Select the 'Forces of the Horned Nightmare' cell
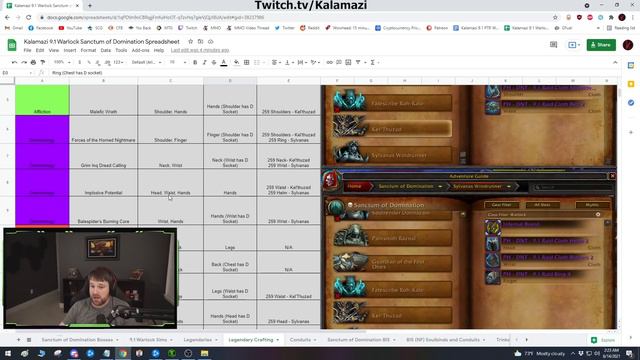Viewport: 640px width, 360px height. click(103, 130)
